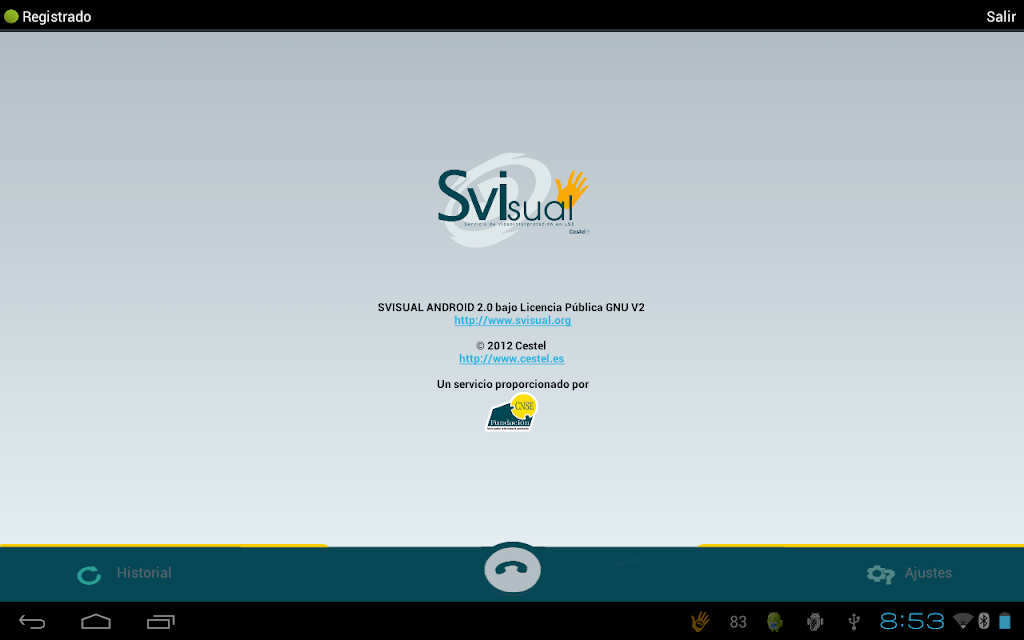Image resolution: width=1024 pixels, height=640 pixels.
Task: Tap the Salir exit button
Action: click(x=1000, y=16)
